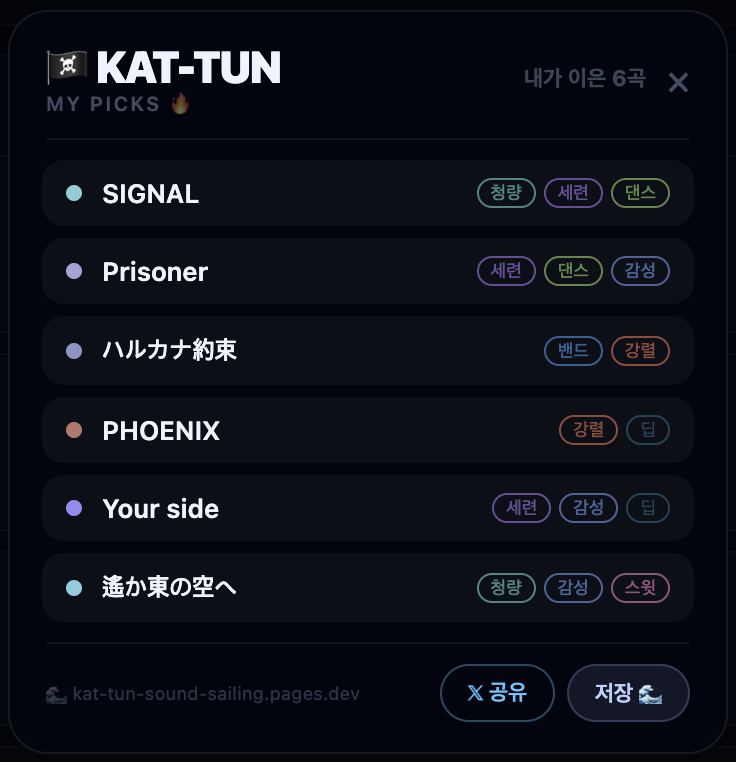Save the picks with 저장 button
736x762 pixels.
pos(628,693)
